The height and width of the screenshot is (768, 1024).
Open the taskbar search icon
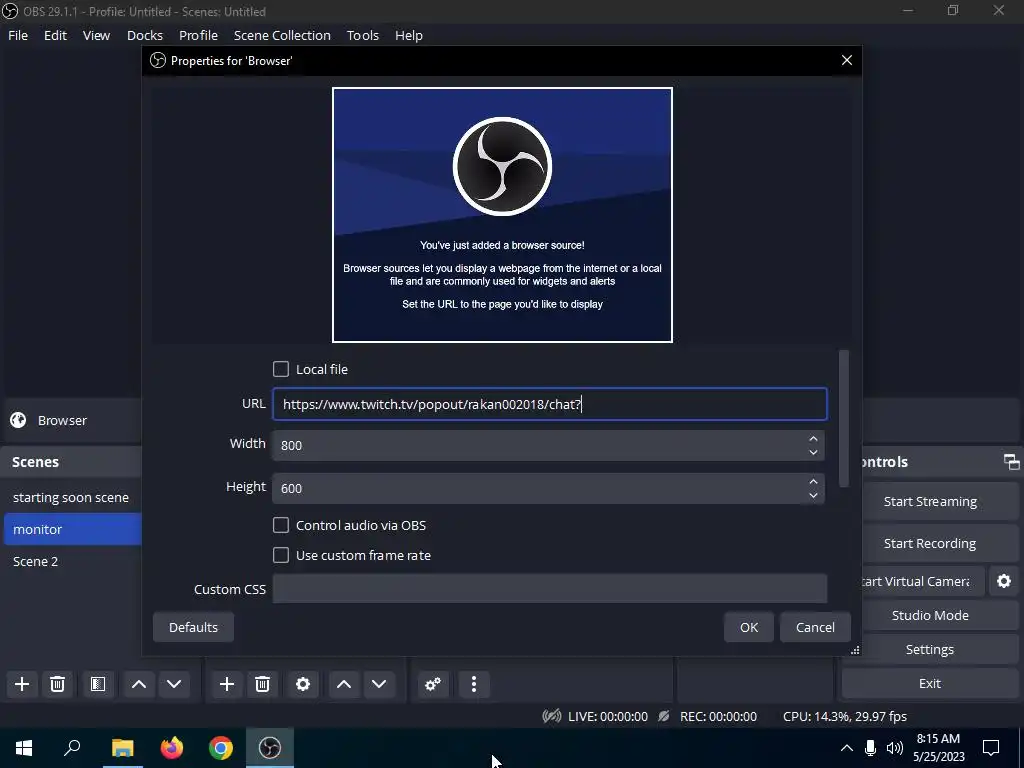point(72,748)
